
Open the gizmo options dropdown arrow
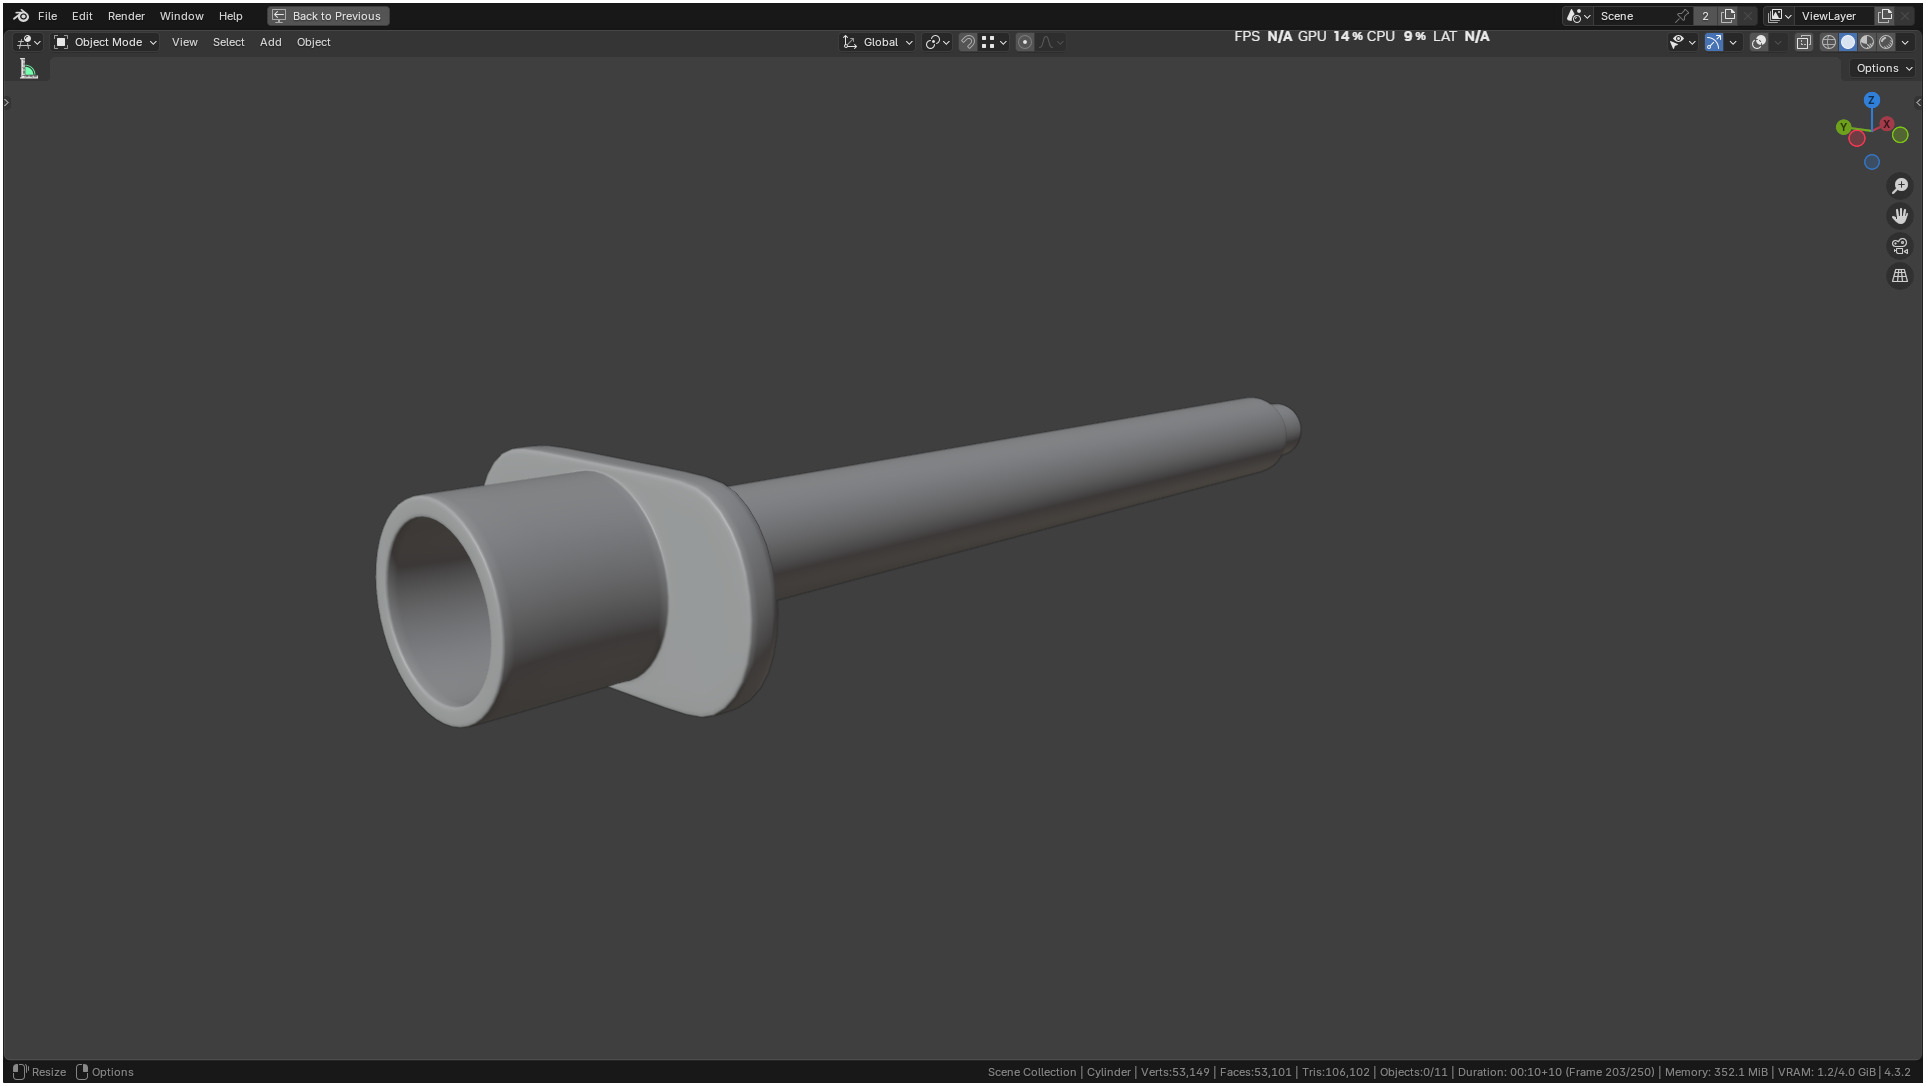[1733, 42]
